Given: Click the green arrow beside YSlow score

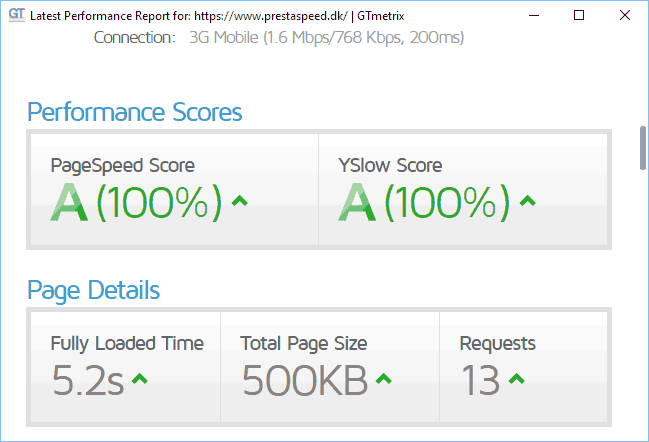Looking at the screenshot, I should point(527,202).
